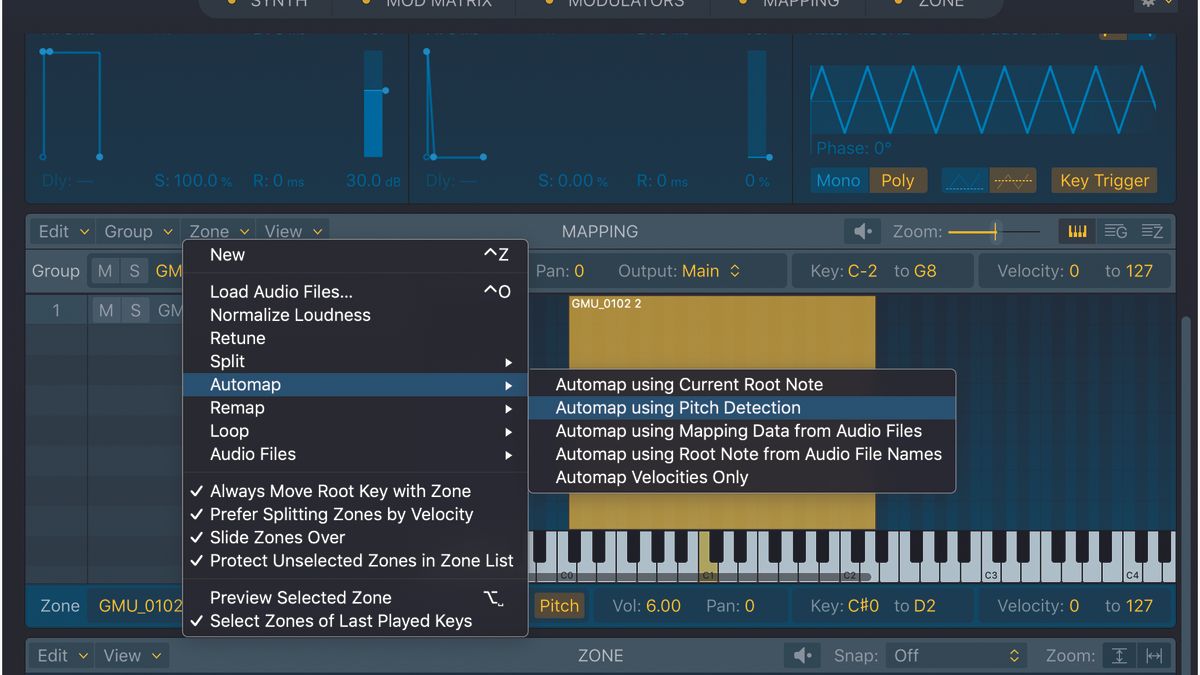Enable Mono mode
Viewport: 1200px width, 675px height.
point(839,181)
